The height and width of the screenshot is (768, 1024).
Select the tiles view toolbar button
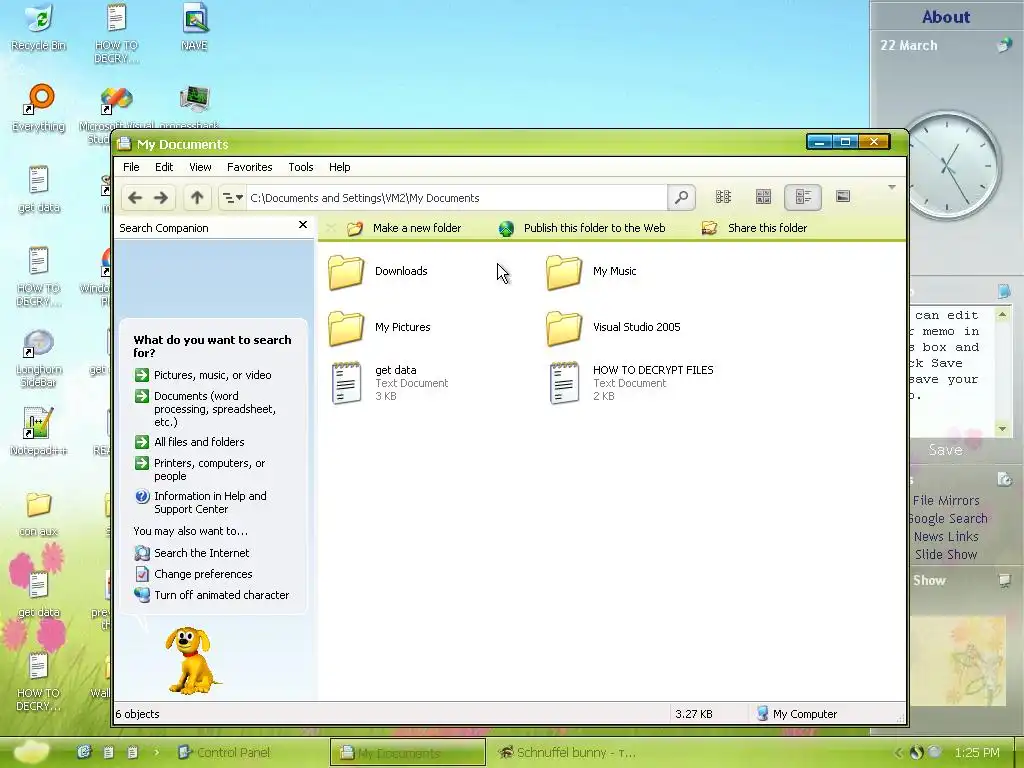[803, 197]
